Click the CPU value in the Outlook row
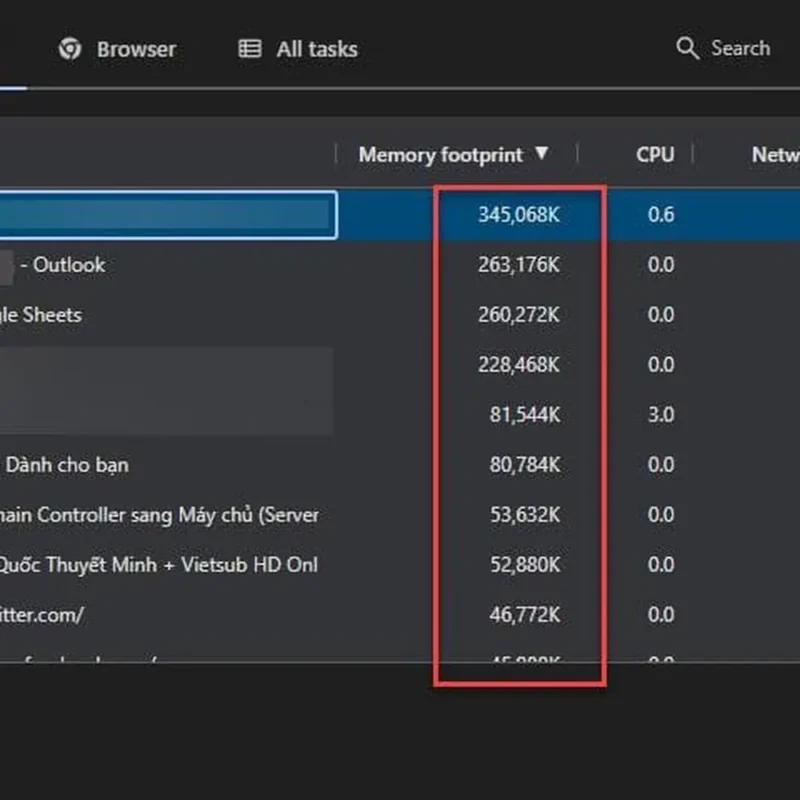Image resolution: width=800 pixels, height=800 pixels. 661,265
